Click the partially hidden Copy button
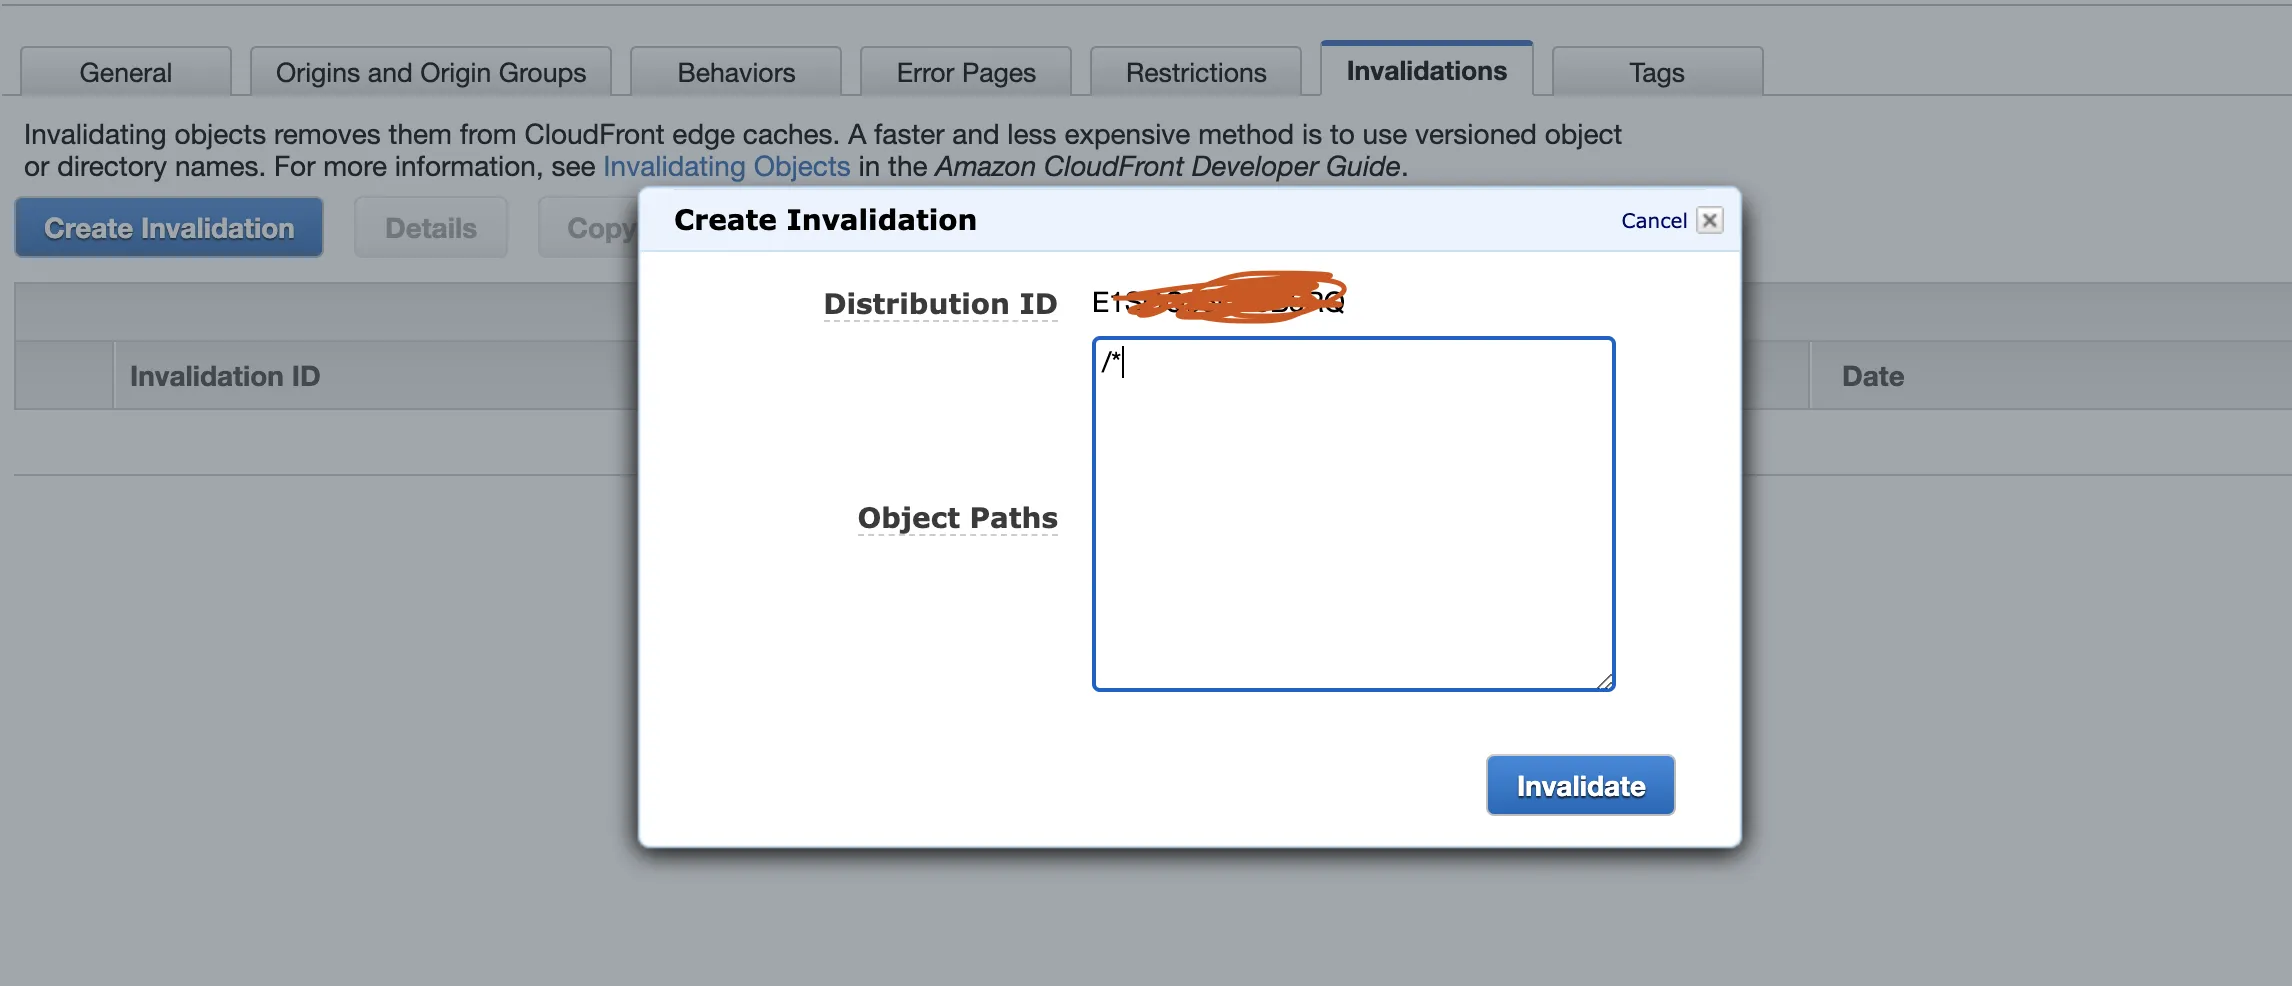This screenshot has width=2292, height=986. tap(590, 228)
